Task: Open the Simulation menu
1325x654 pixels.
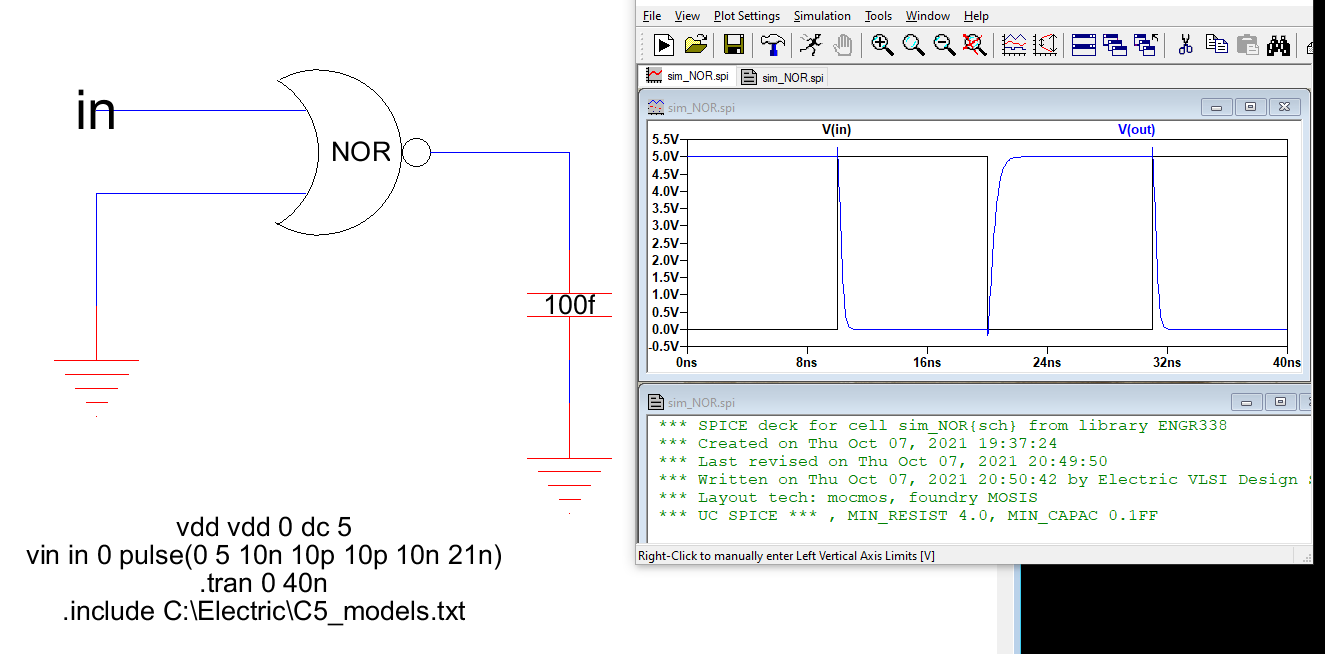Action: coord(821,16)
